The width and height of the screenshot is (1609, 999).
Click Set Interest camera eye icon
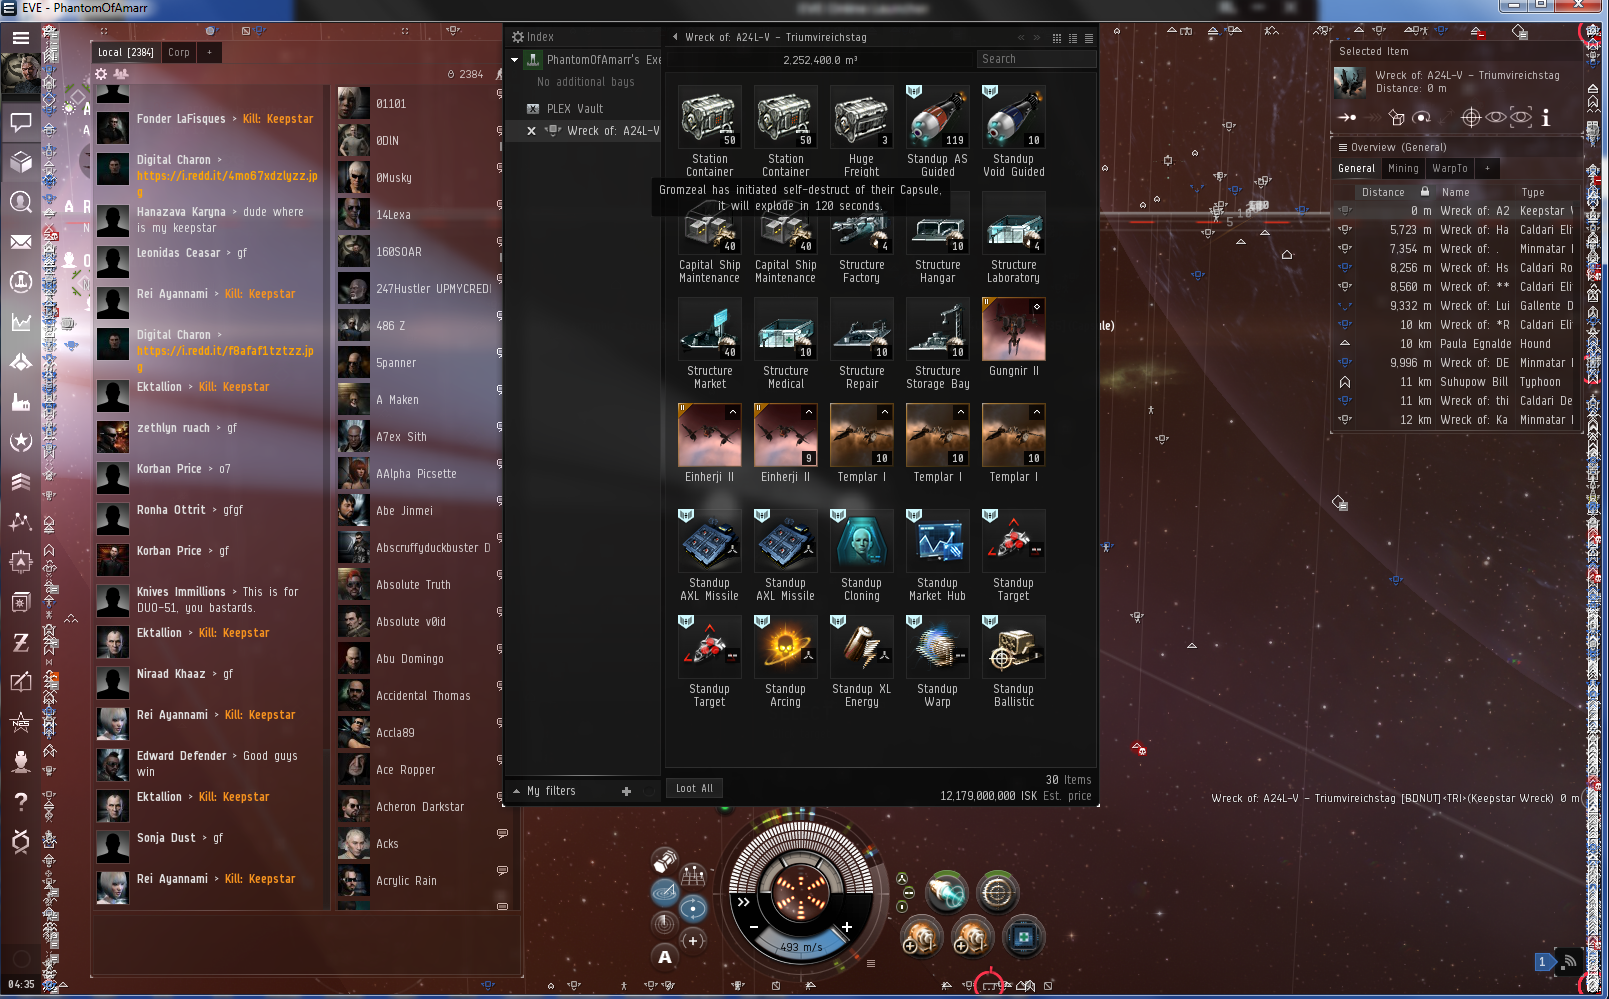point(1520,118)
